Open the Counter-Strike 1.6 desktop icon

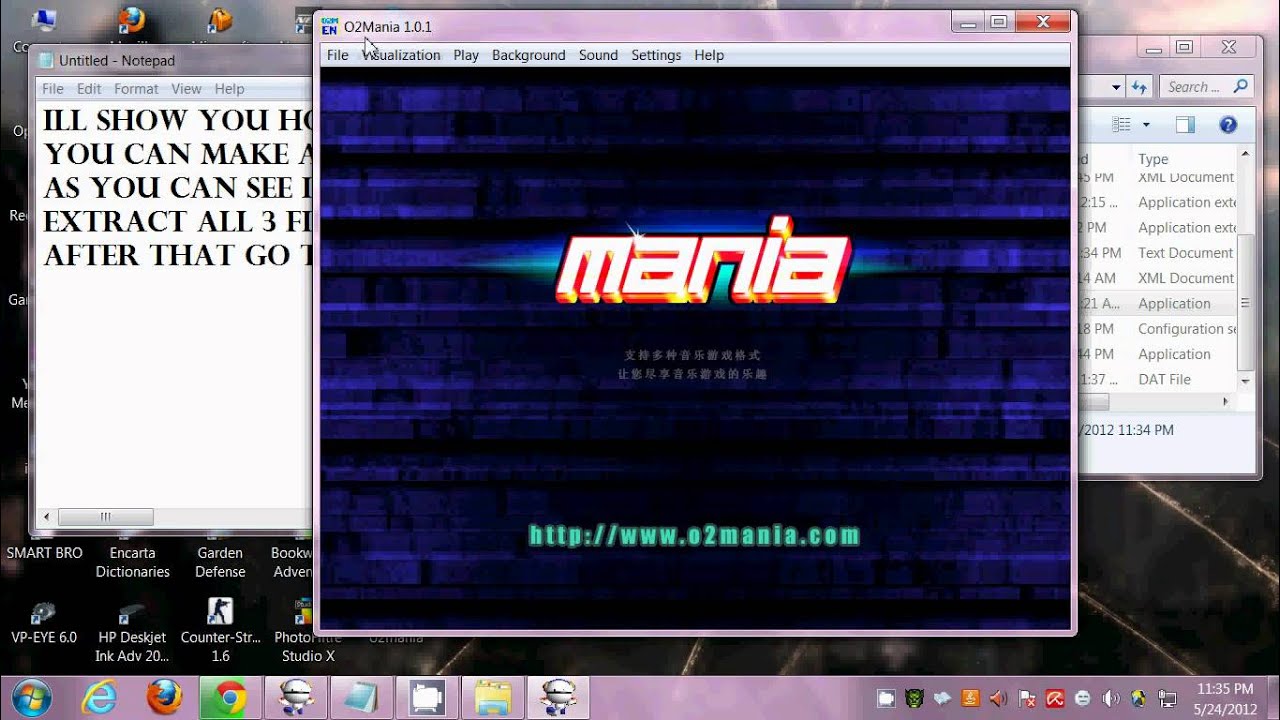pyautogui.click(x=220, y=632)
